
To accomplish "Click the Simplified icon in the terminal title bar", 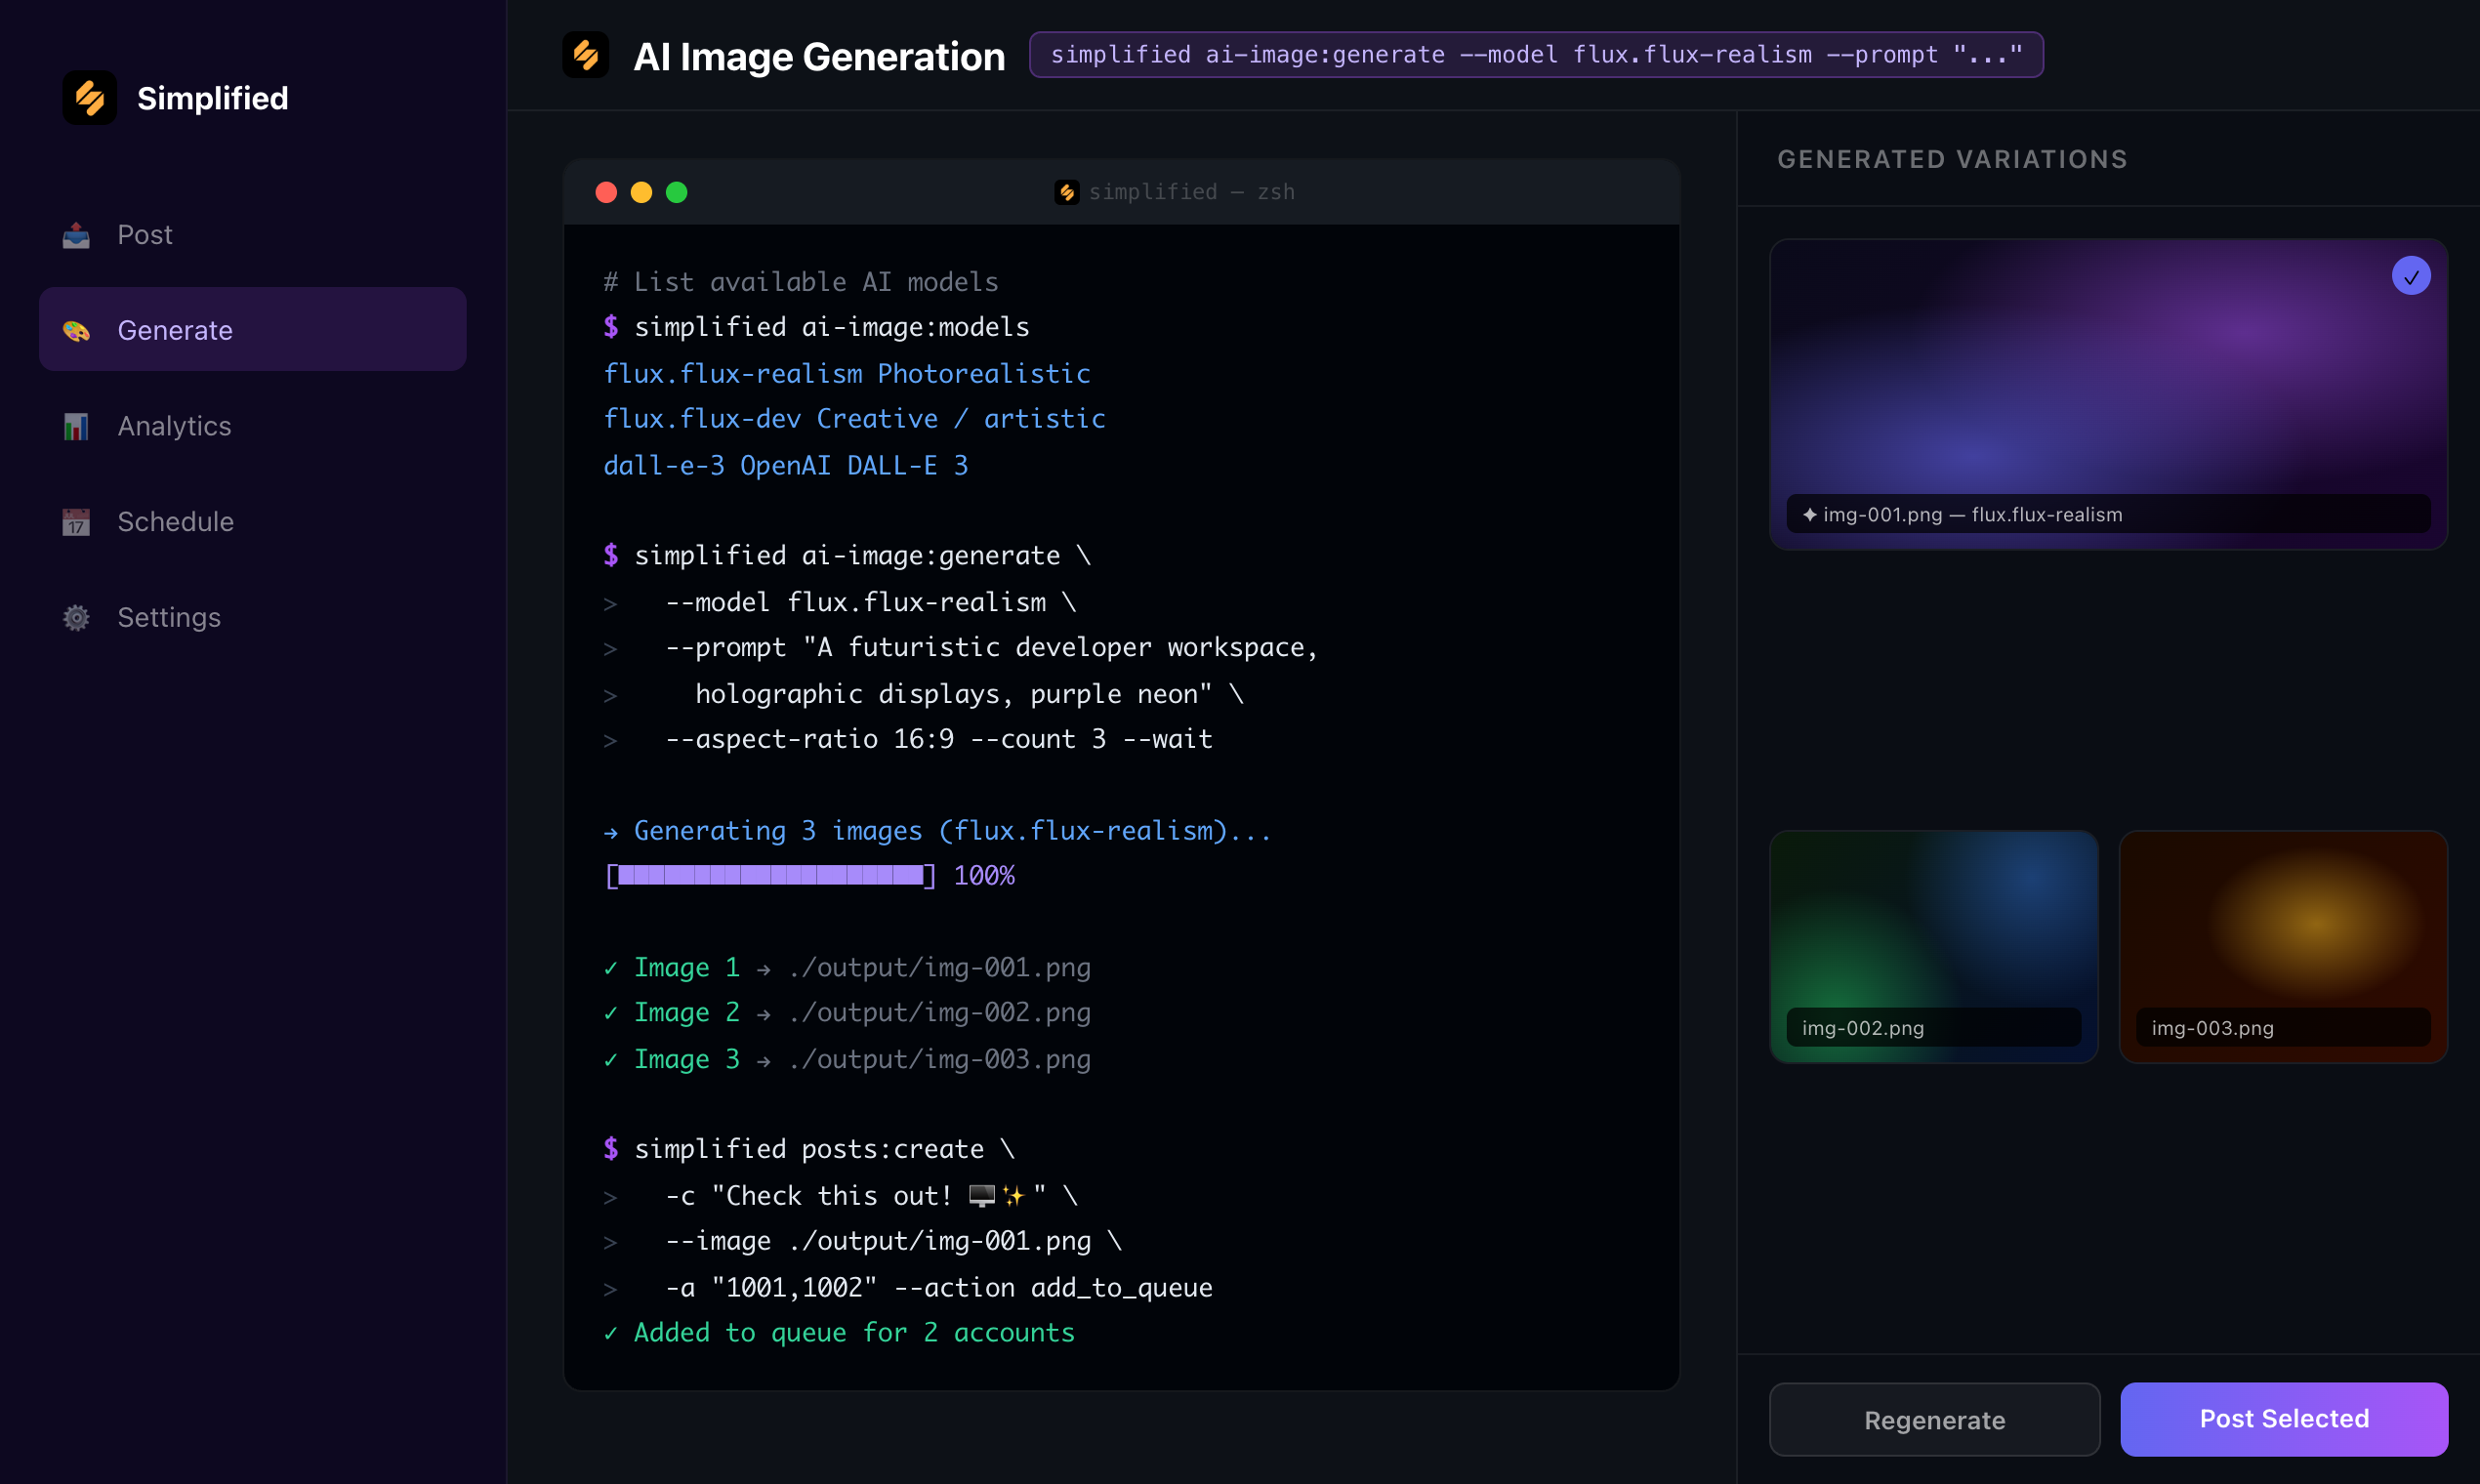I will (1066, 192).
